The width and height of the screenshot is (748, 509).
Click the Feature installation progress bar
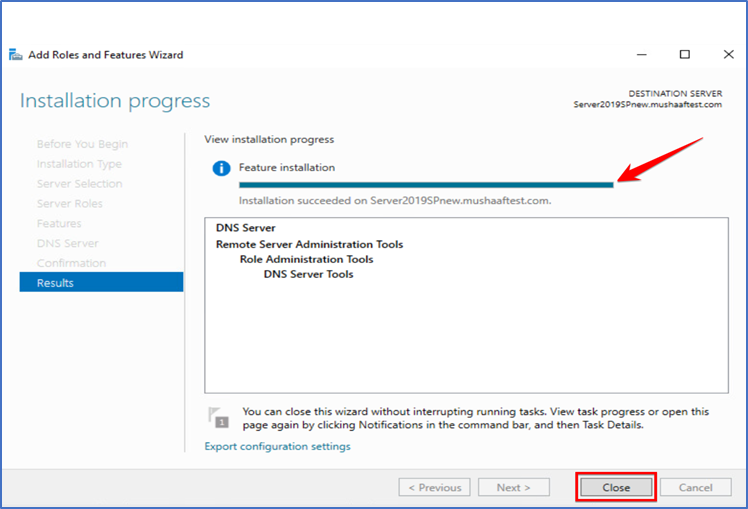(x=426, y=185)
